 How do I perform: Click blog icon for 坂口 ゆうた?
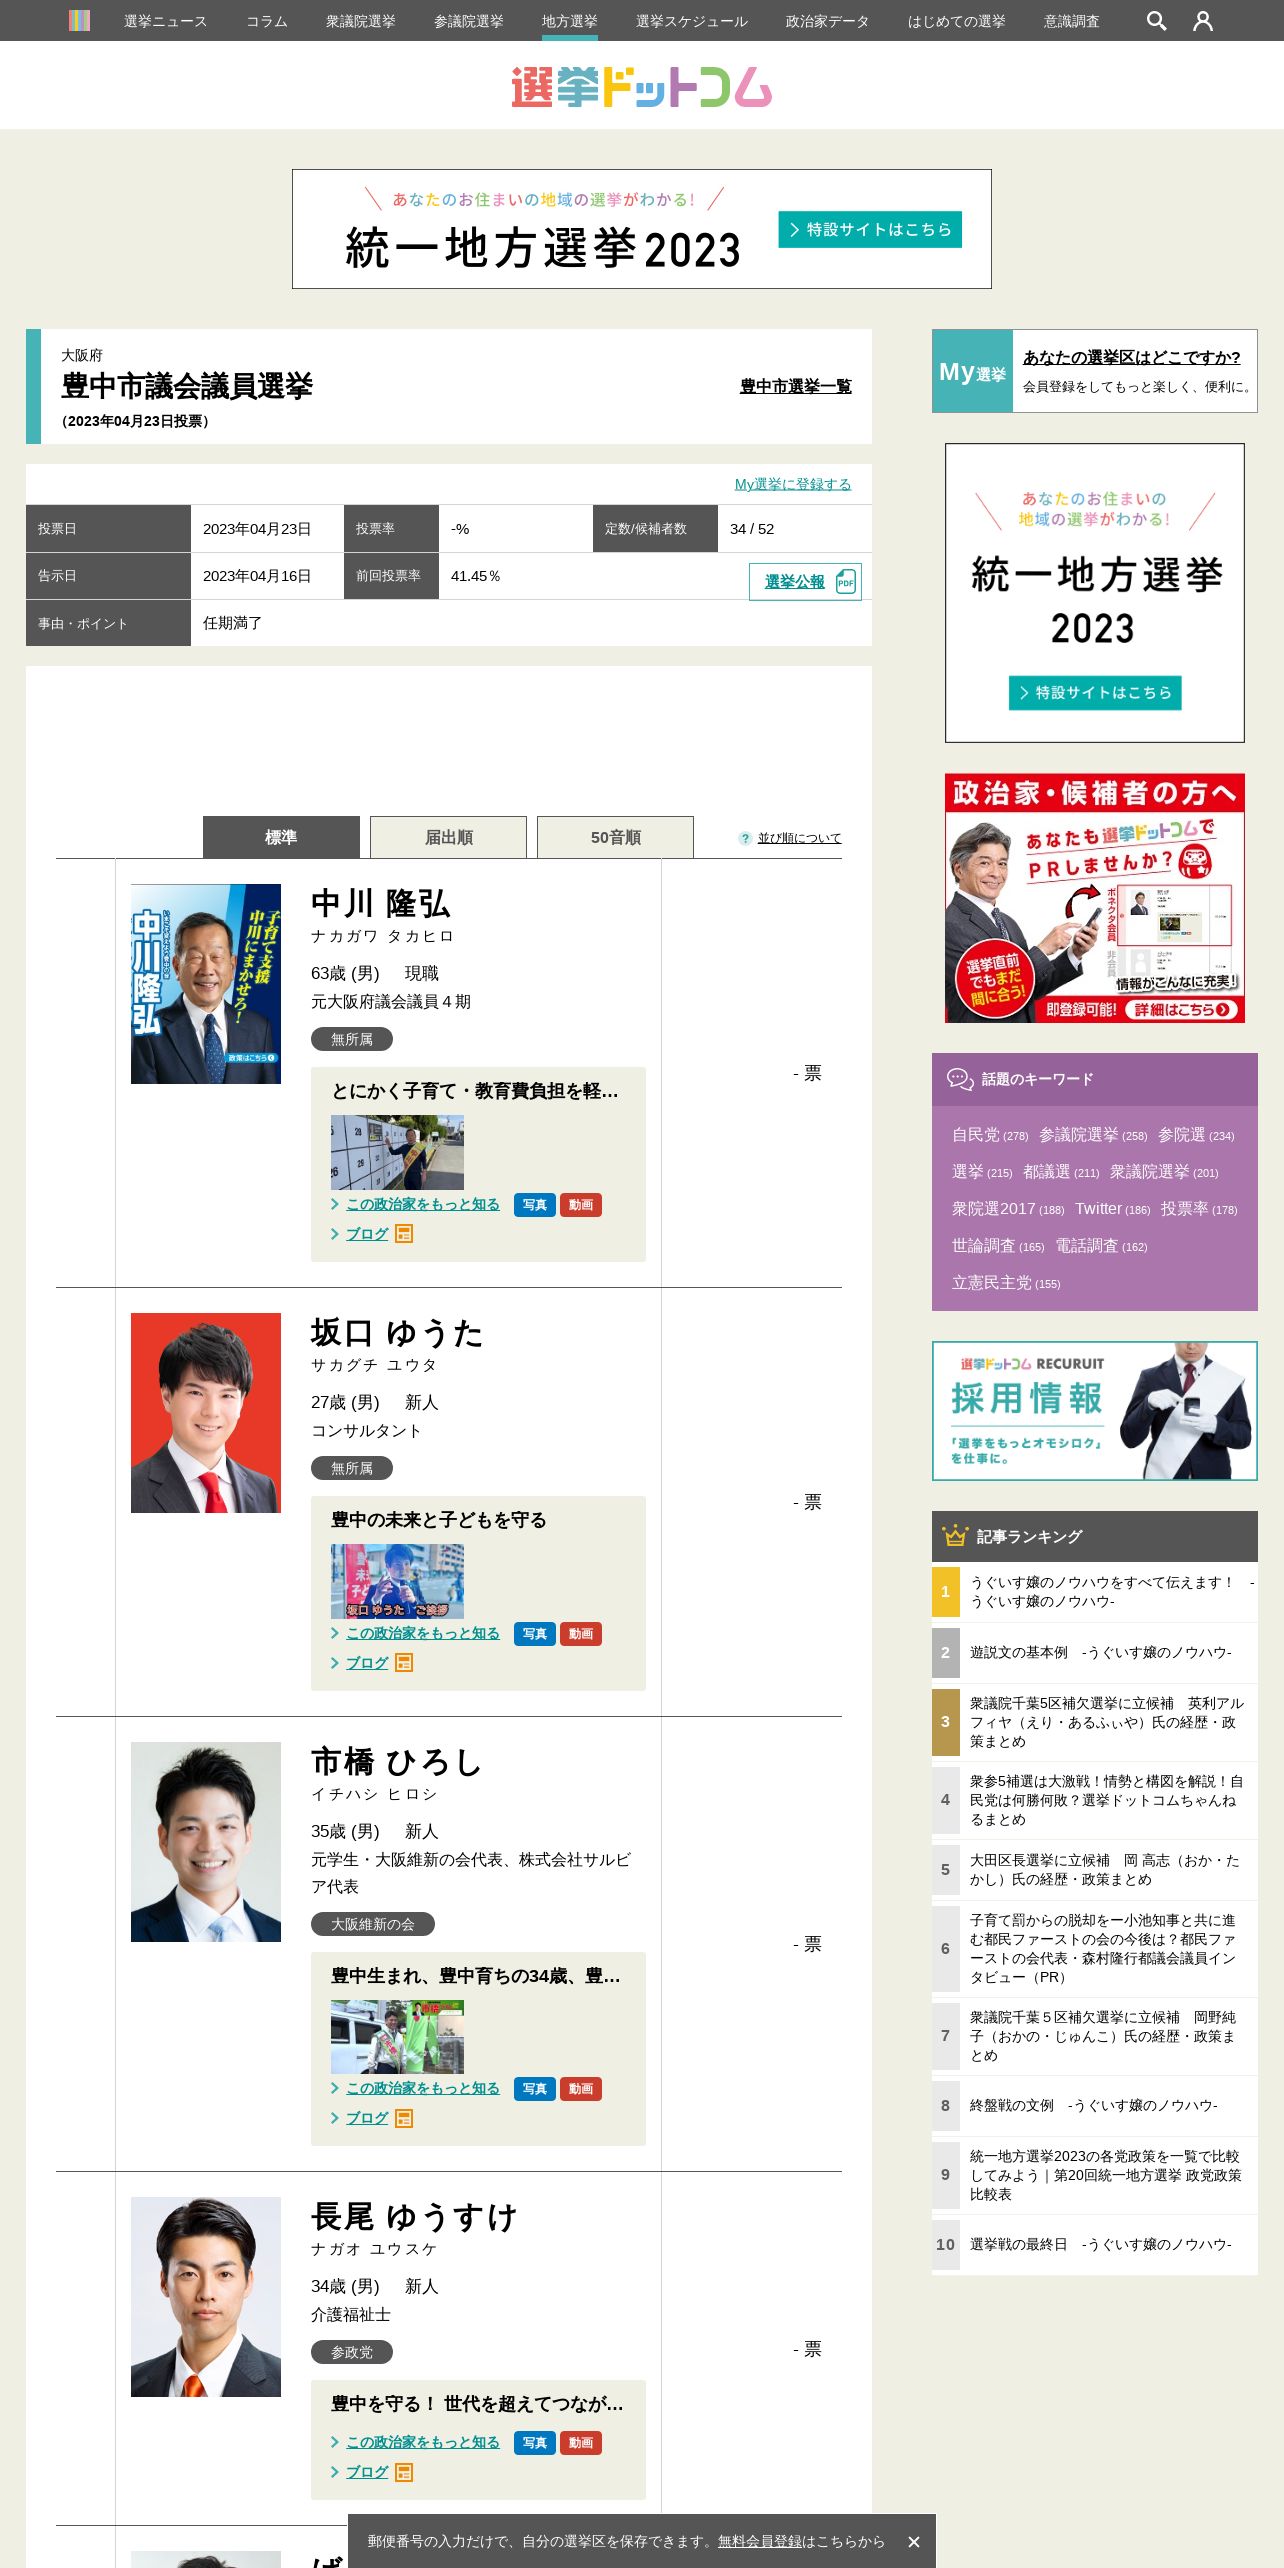(404, 1663)
